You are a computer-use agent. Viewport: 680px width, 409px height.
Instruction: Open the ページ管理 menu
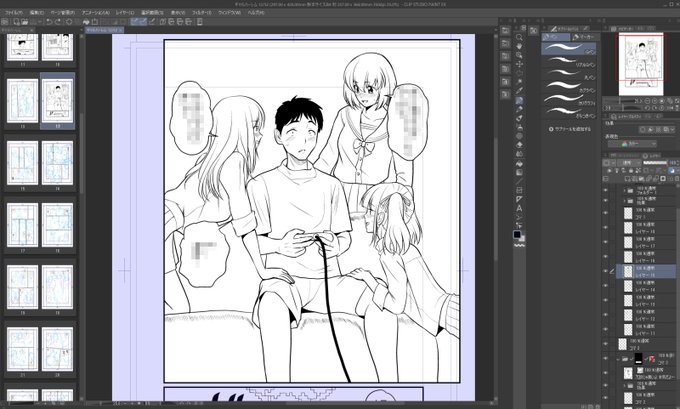[63, 13]
